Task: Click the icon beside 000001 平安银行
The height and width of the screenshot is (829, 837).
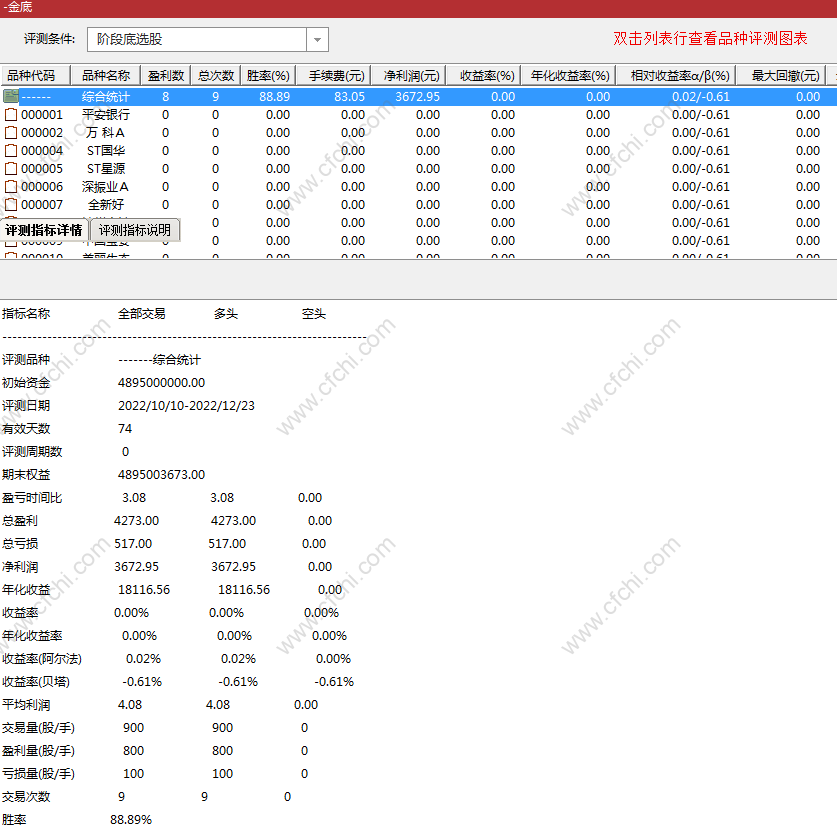Action: [x=11, y=115]
